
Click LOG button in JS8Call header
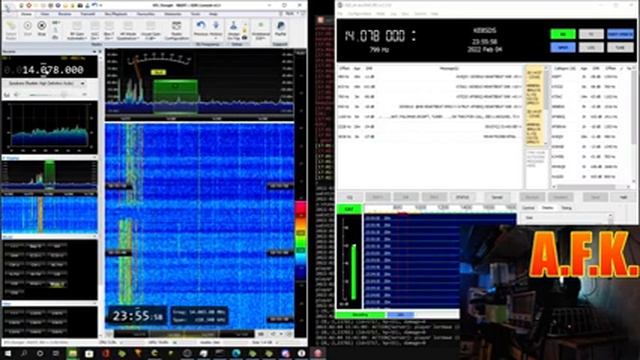[591, 47]
